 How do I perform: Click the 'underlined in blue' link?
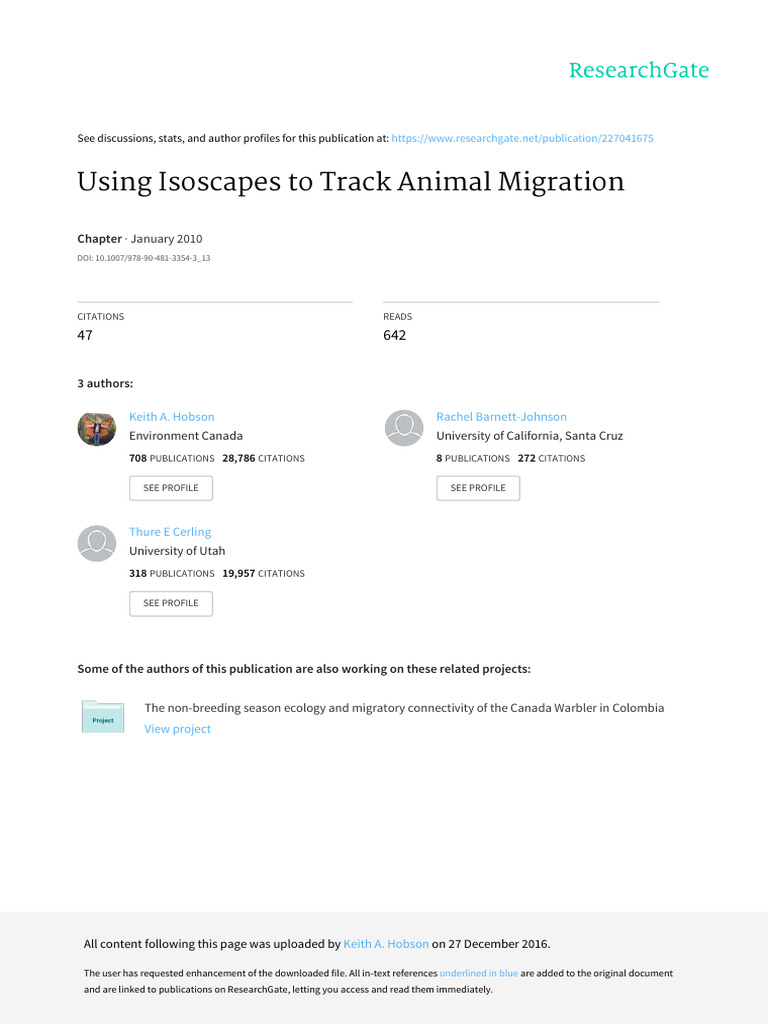[x=479, y=973]
